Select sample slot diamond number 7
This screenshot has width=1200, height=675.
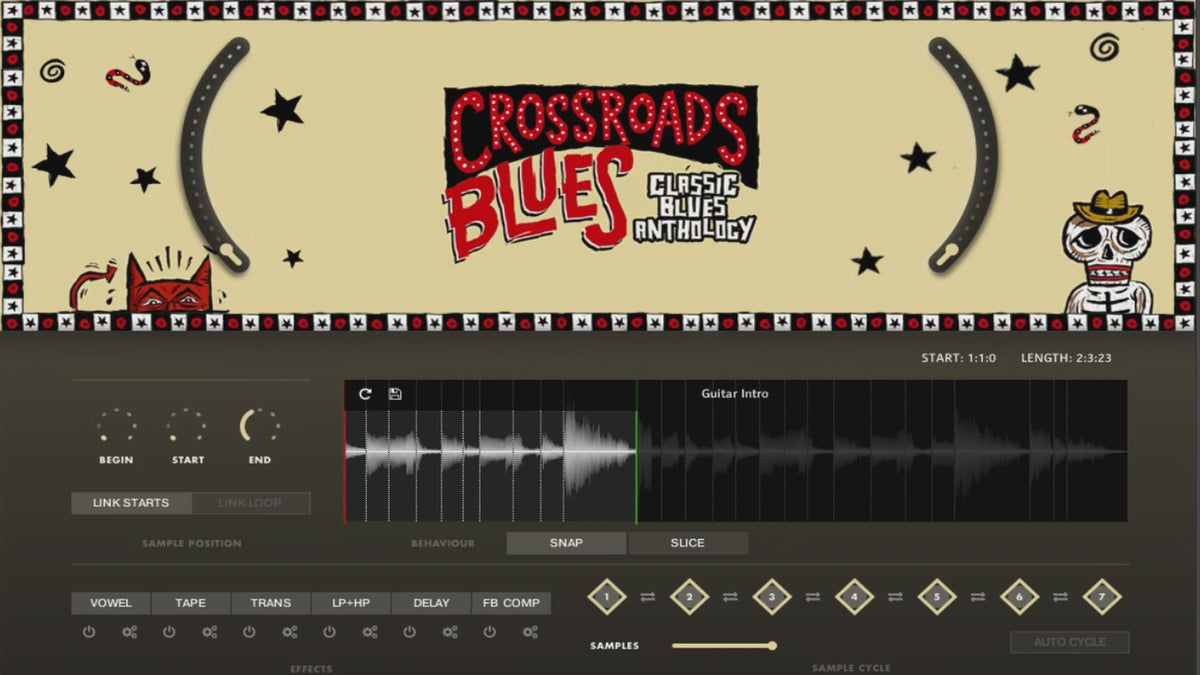[1102, 597]
